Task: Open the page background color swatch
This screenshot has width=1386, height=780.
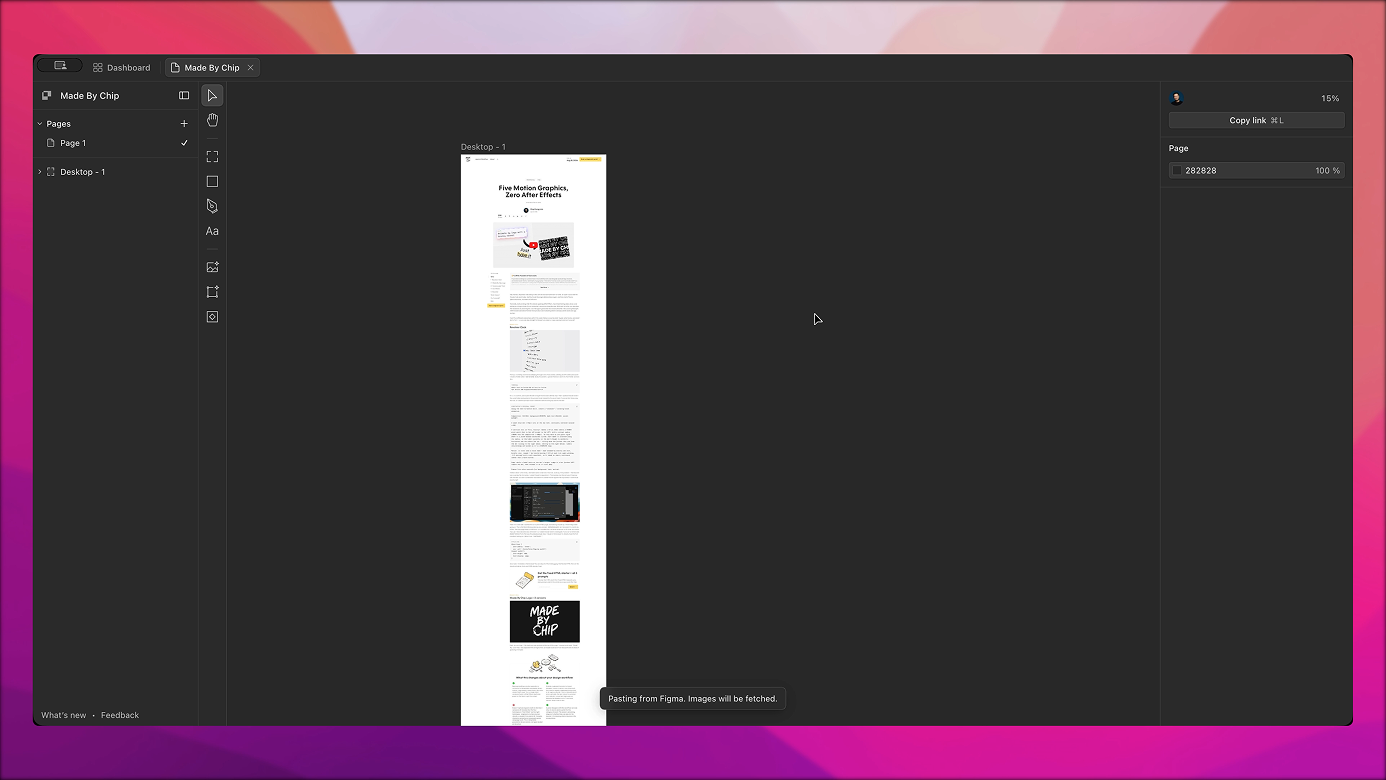Action: (1177, 171)
